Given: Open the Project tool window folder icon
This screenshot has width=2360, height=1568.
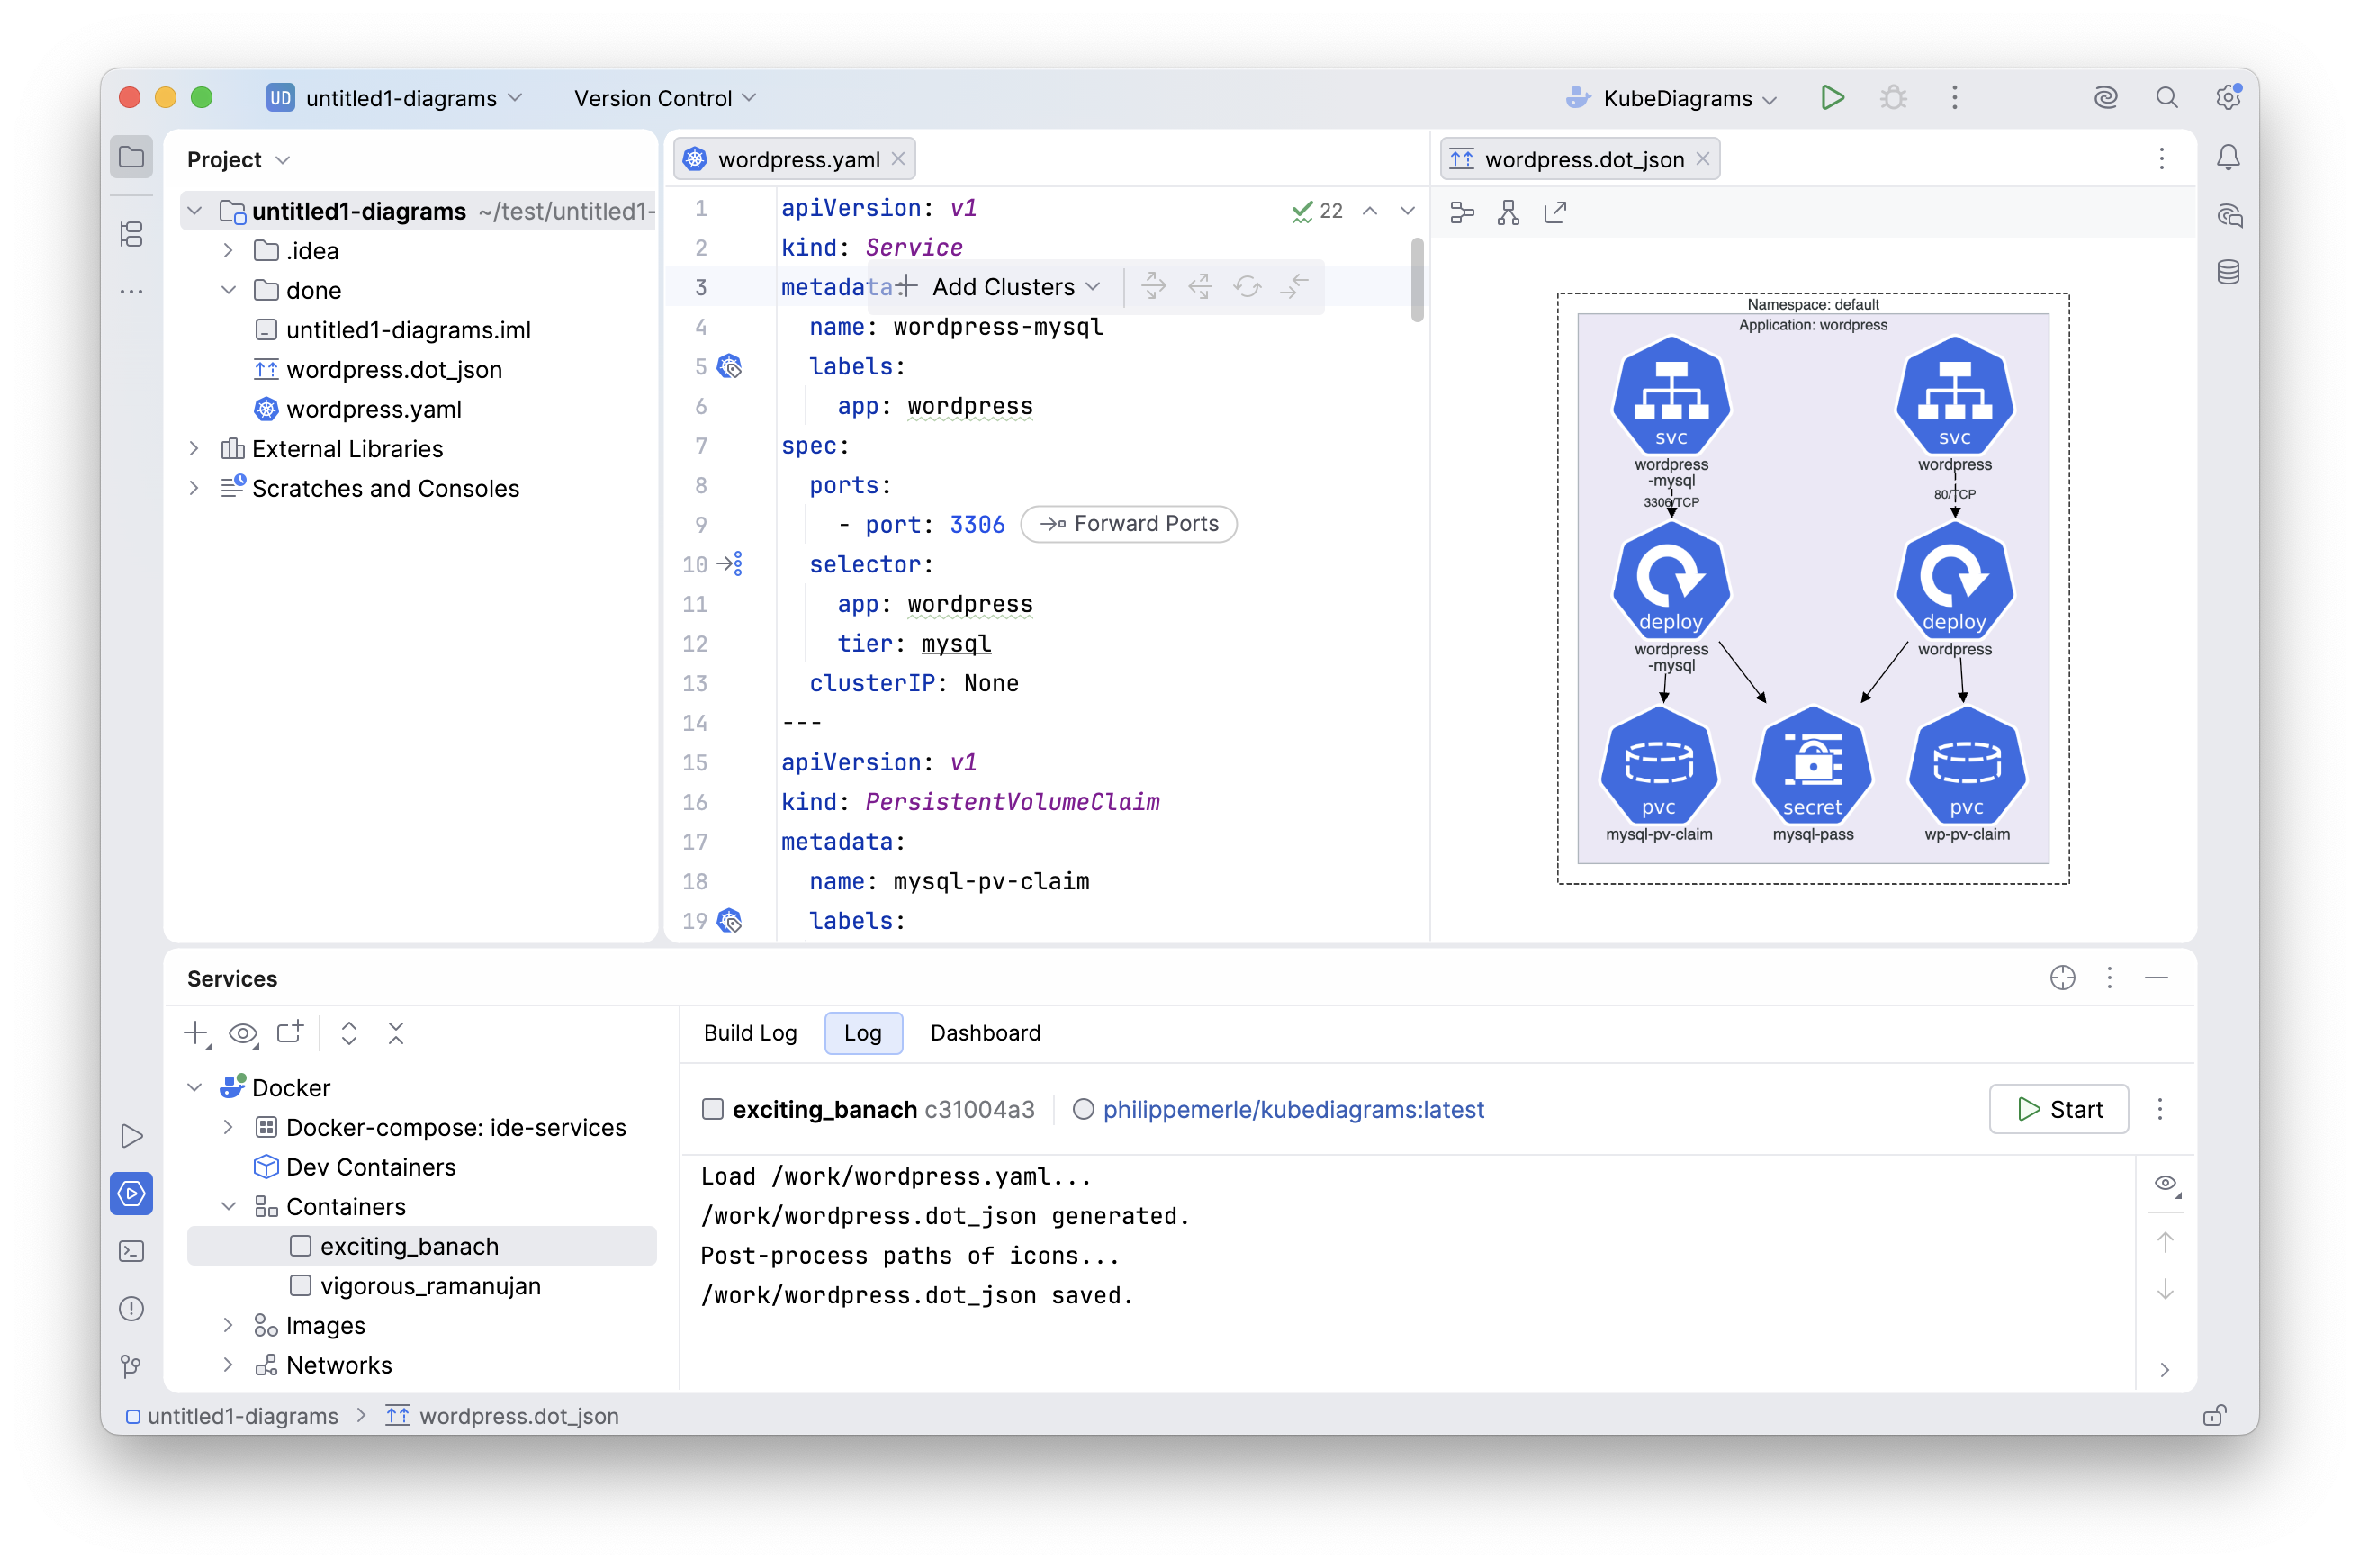Looking at the screenshot, I should point(131,157).
